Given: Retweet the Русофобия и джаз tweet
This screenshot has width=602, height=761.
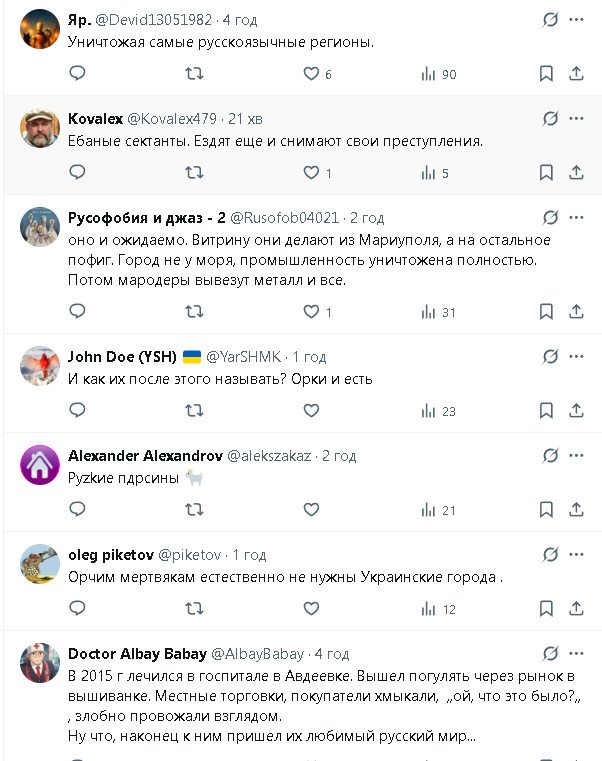Looking at the screenshot, I should [195, 312].
